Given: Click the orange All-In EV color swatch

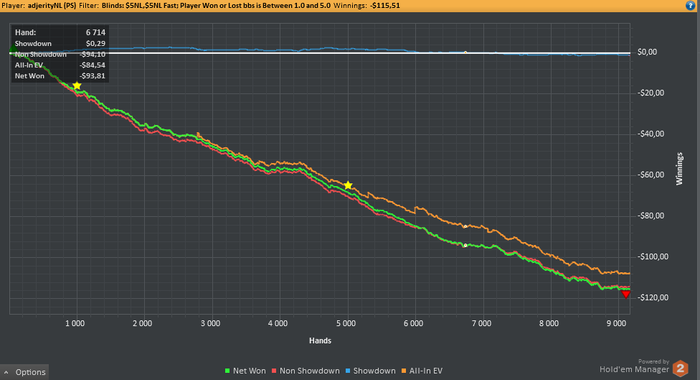Looking at the screenshot, I should [404, 371].
